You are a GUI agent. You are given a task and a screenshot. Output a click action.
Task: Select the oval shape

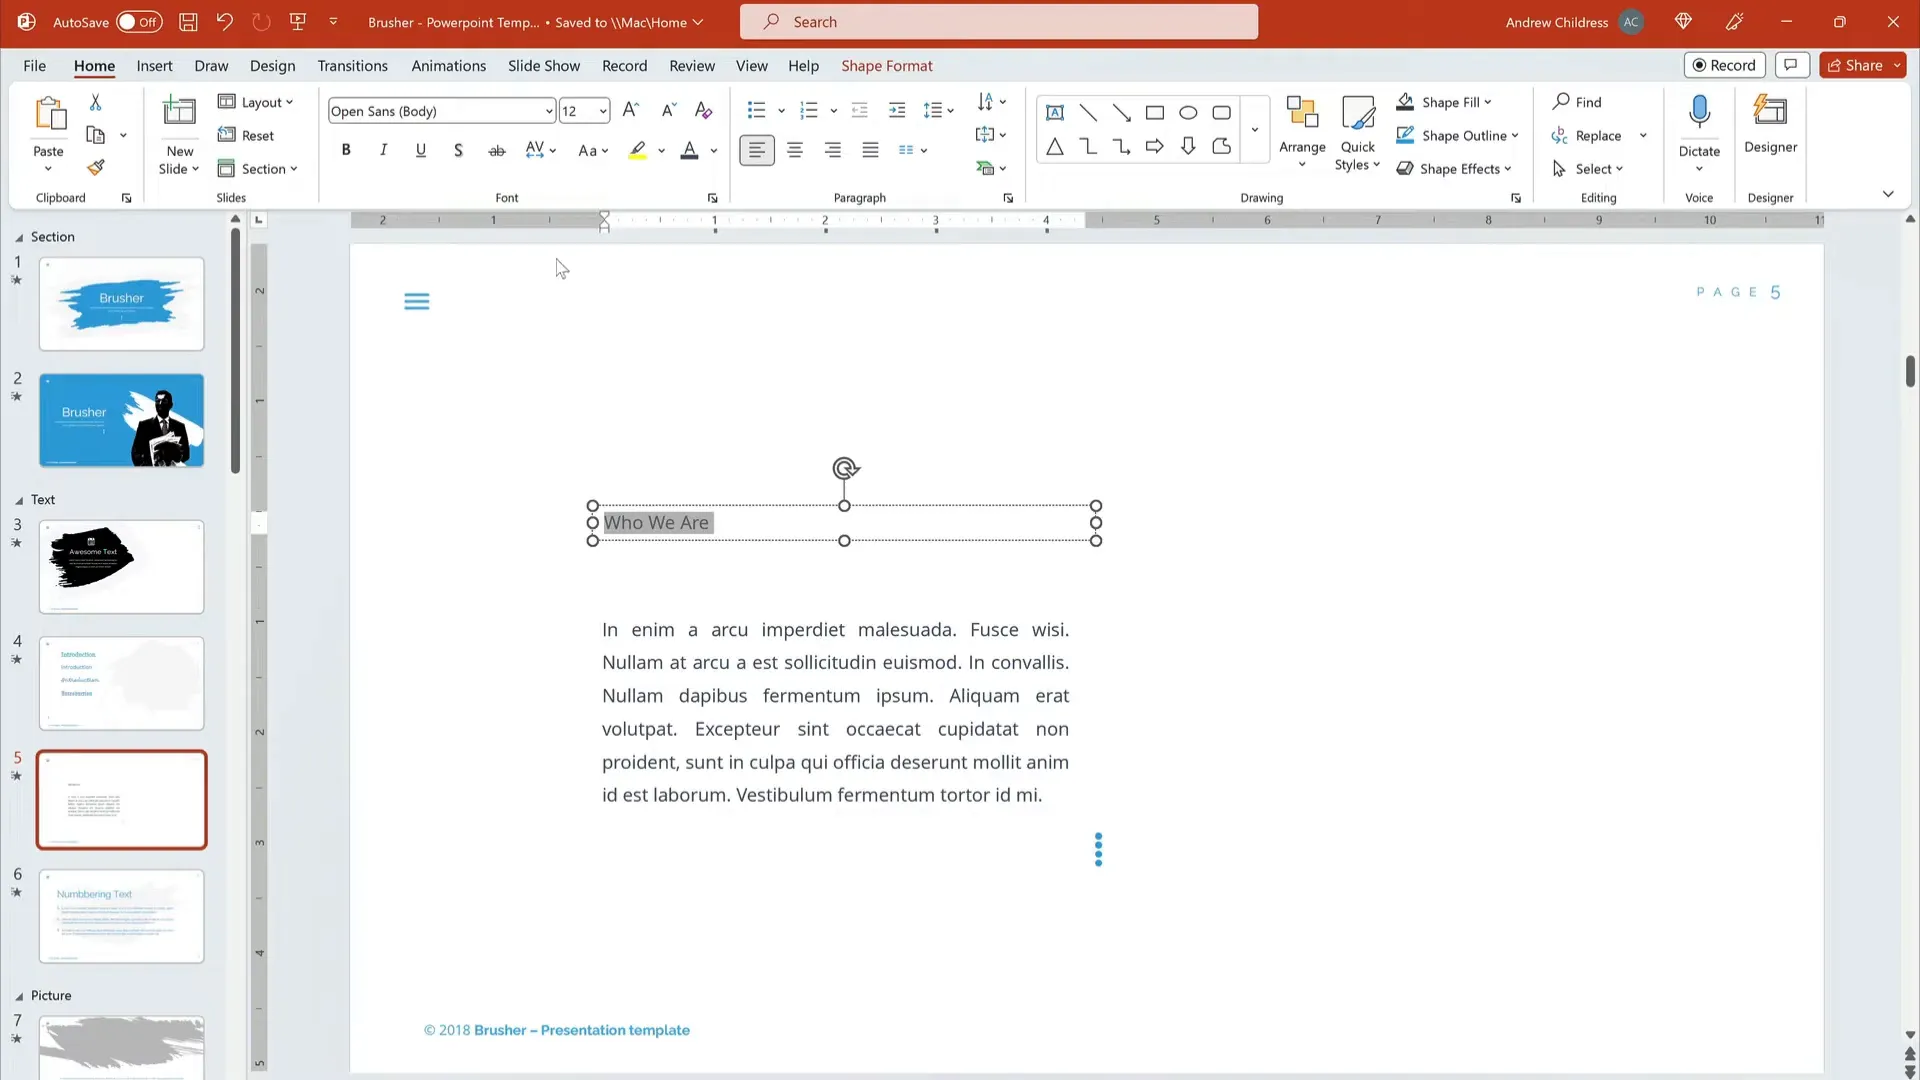1188,112
